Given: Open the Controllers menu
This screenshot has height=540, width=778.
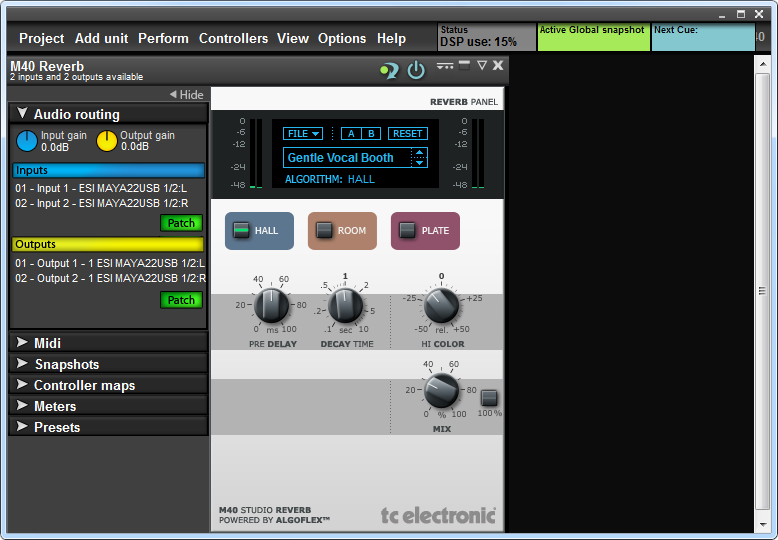Looking at the screenshot, I should pyautogui.click(x=233, y=38).
